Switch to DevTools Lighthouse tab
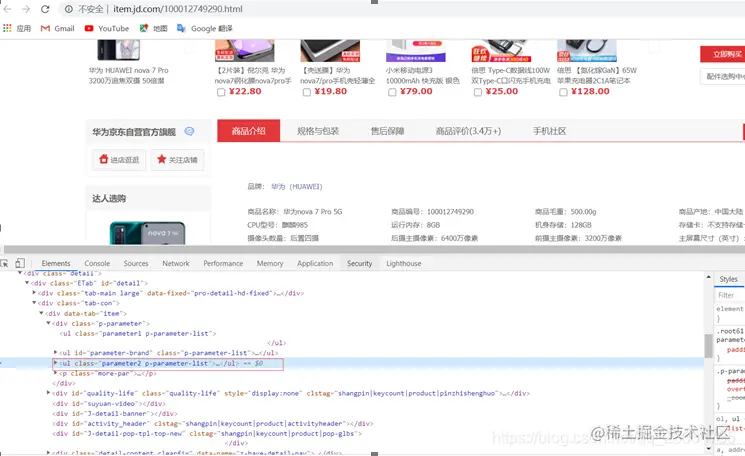Screen dimensions: 745x456 tap(403, 263)
